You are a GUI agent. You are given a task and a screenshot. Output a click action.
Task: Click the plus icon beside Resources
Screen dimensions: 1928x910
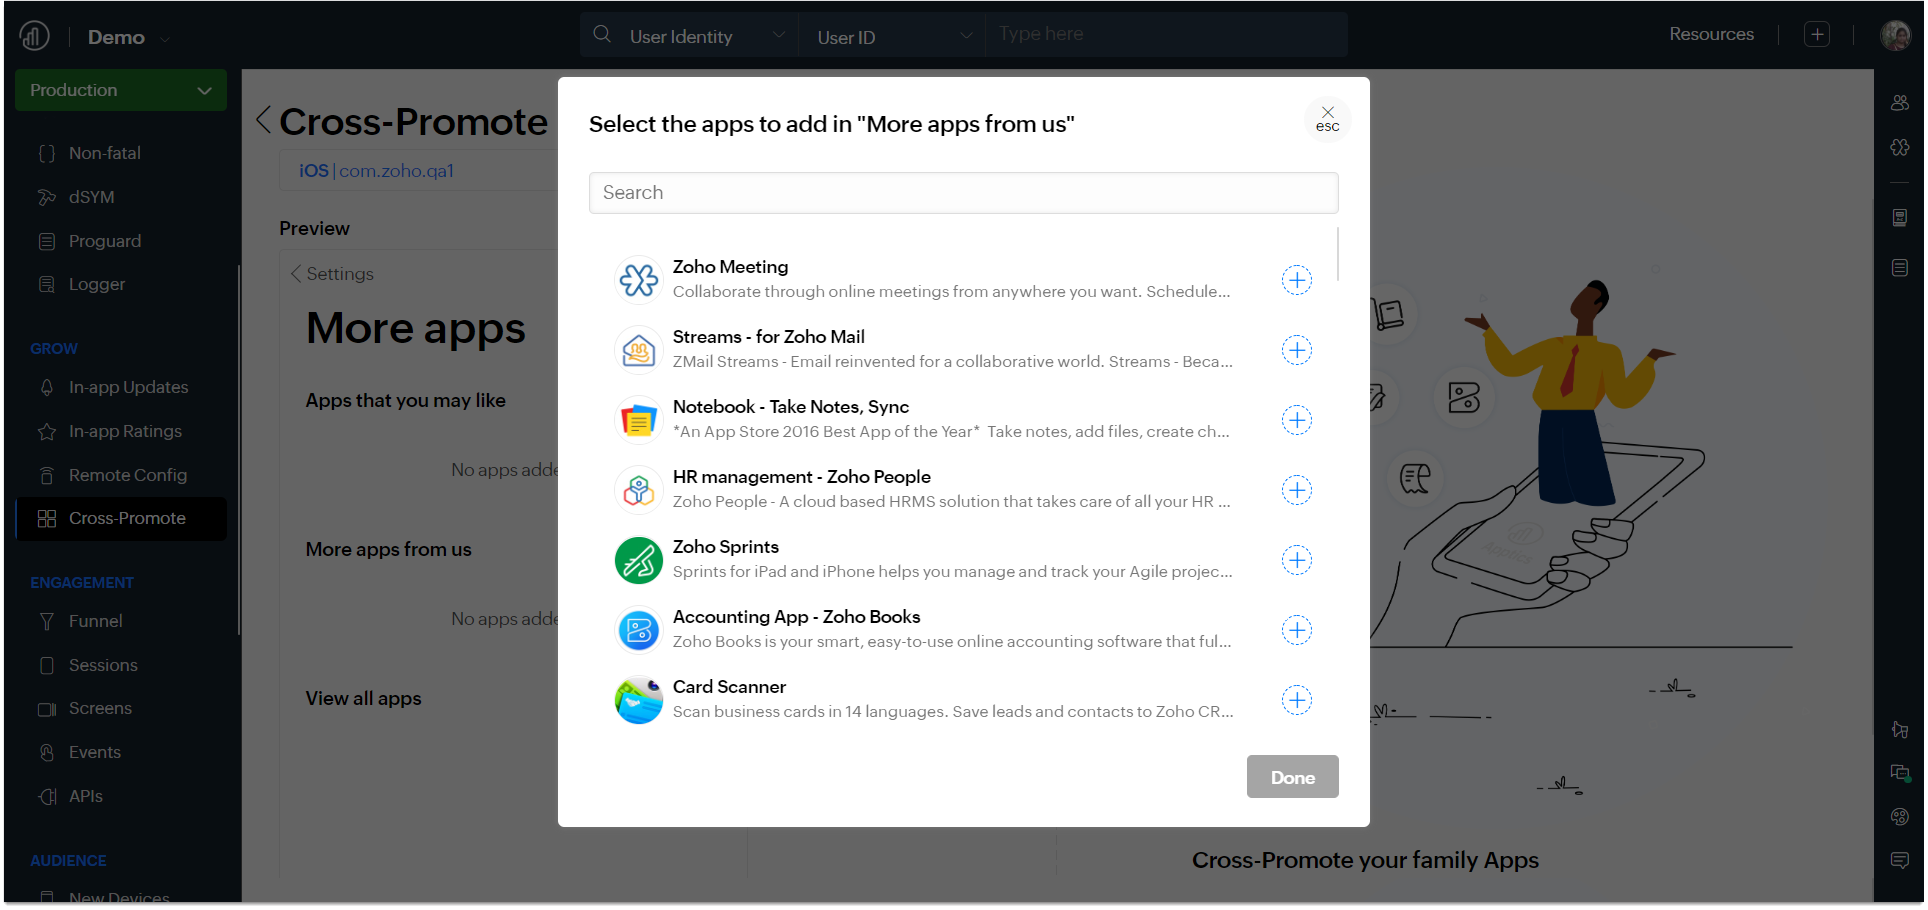1817,34
